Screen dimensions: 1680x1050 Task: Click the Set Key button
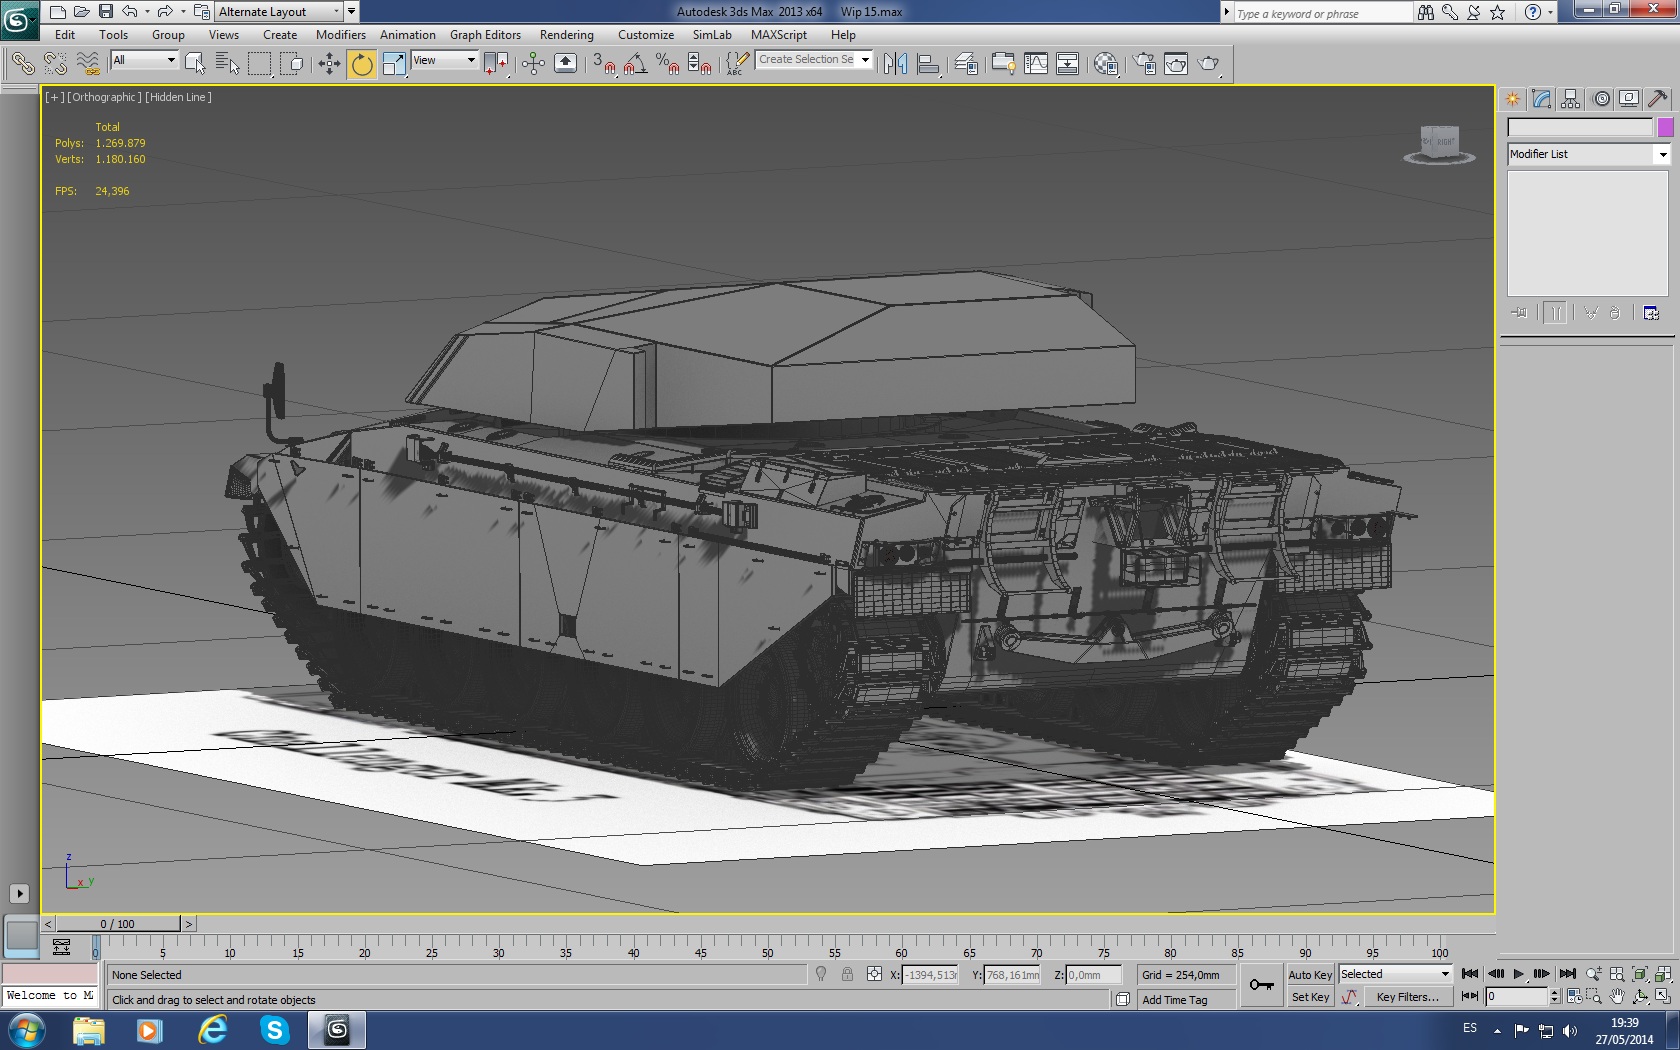pos(1310,997)
